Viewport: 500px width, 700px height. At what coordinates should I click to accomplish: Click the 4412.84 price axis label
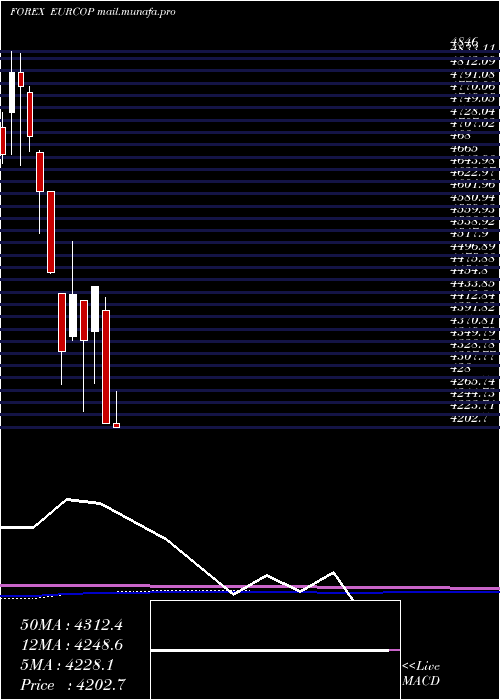(x=473, y=296)
